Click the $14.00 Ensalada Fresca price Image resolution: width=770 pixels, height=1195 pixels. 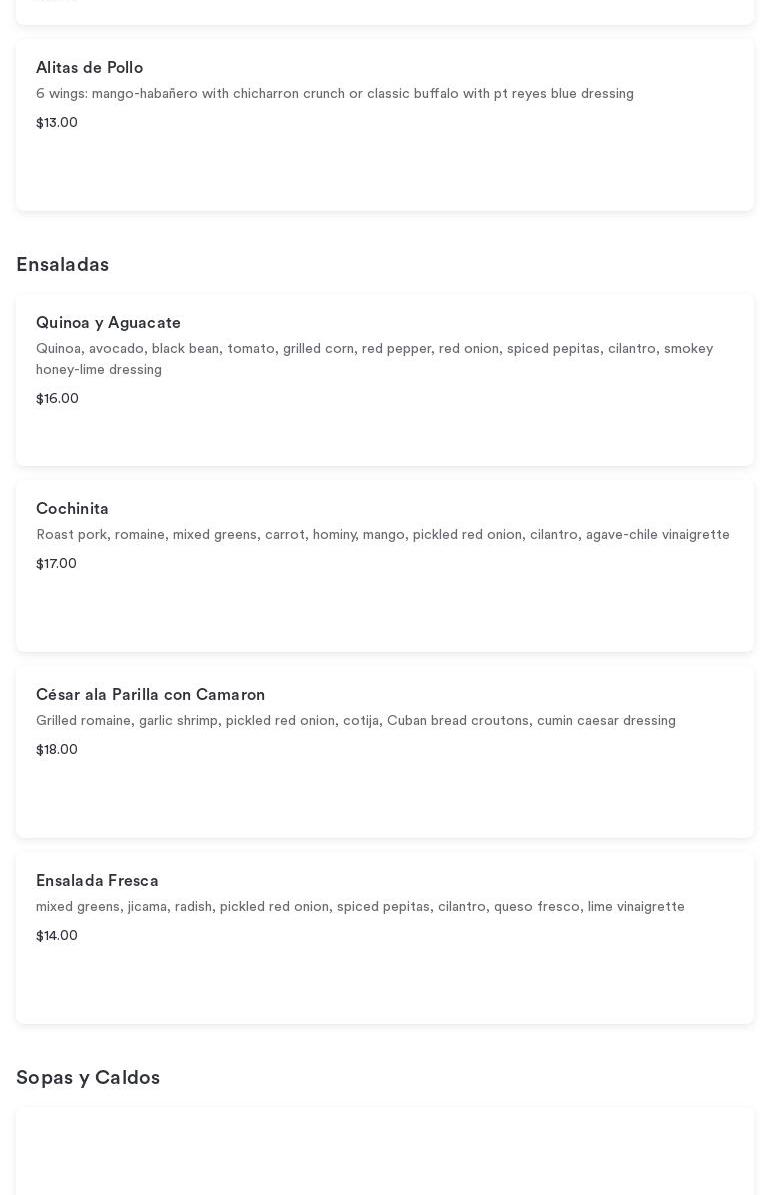pos(57,936)
